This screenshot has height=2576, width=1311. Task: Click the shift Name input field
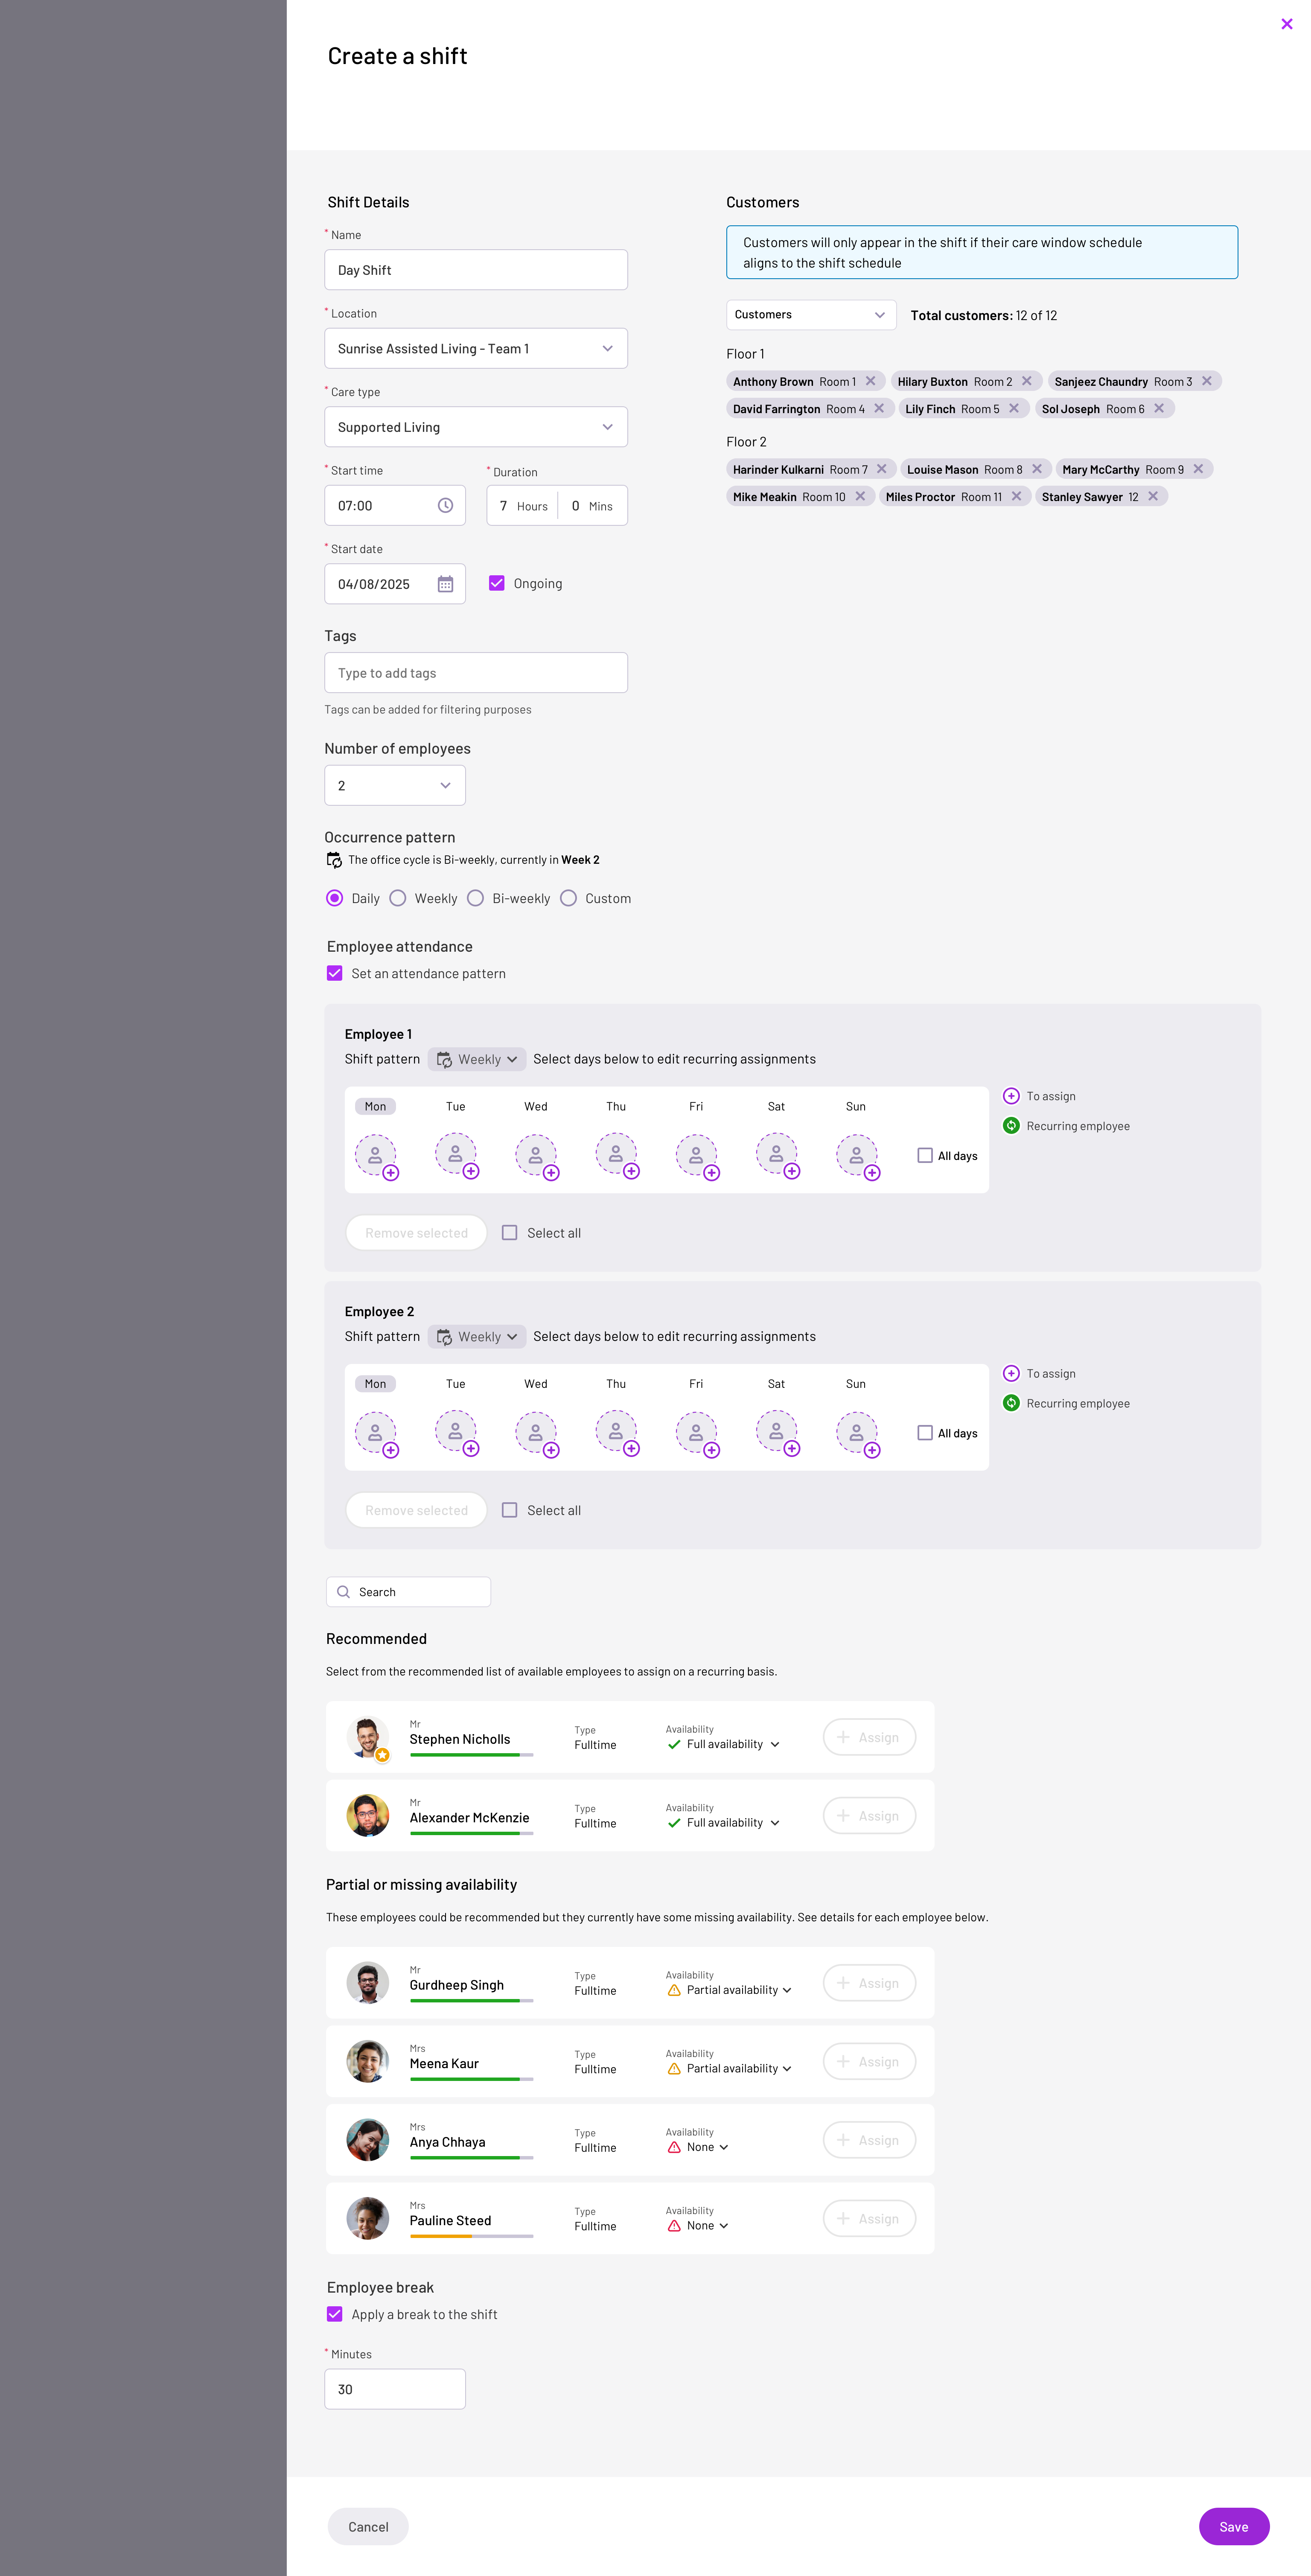(476, 270)
